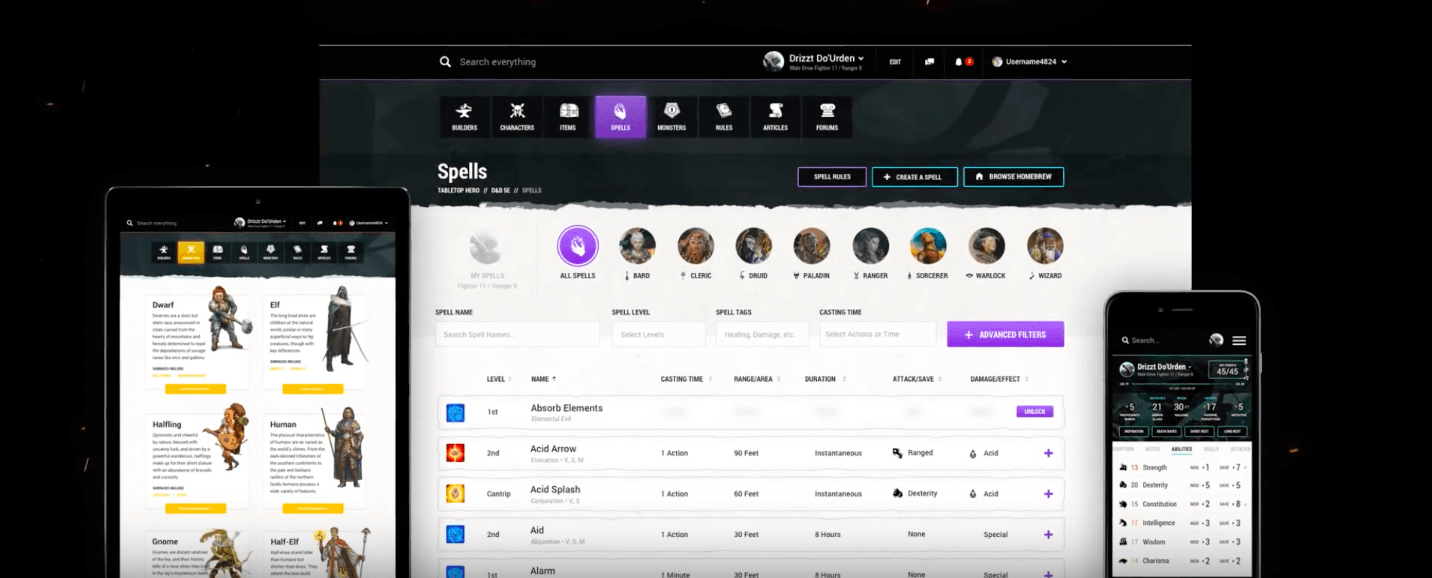This screenshot has width=1432, height=578.
Task: Click the Search everything field on desktop
Action: point(498,62)
